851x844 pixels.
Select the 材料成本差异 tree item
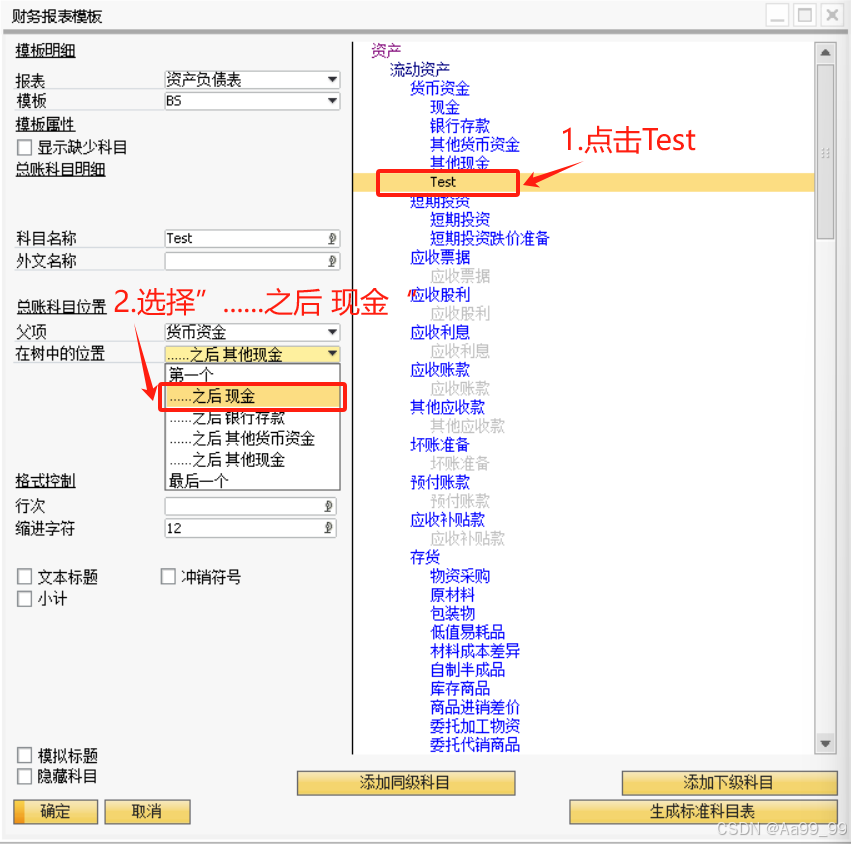click(x=475, y=651)
